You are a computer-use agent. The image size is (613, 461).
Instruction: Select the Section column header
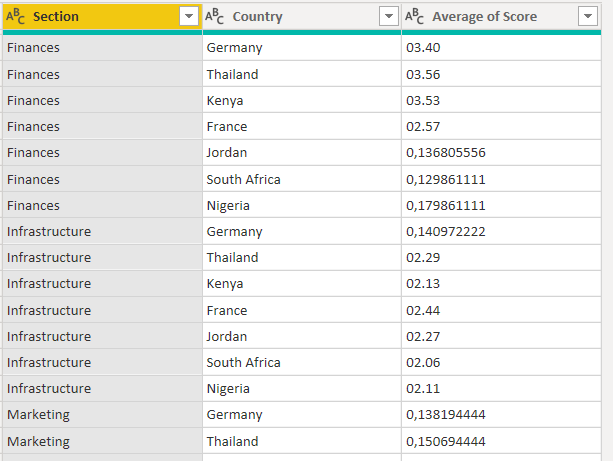(x=102, y=16)
